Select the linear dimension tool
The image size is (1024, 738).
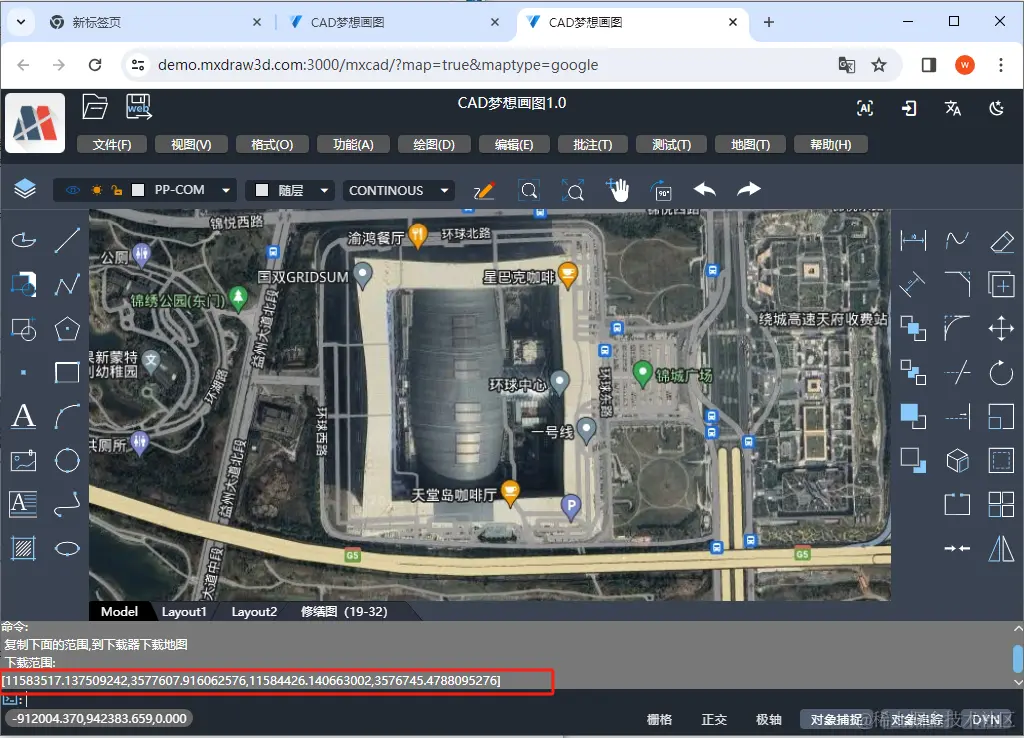click(x=913, y=240)
